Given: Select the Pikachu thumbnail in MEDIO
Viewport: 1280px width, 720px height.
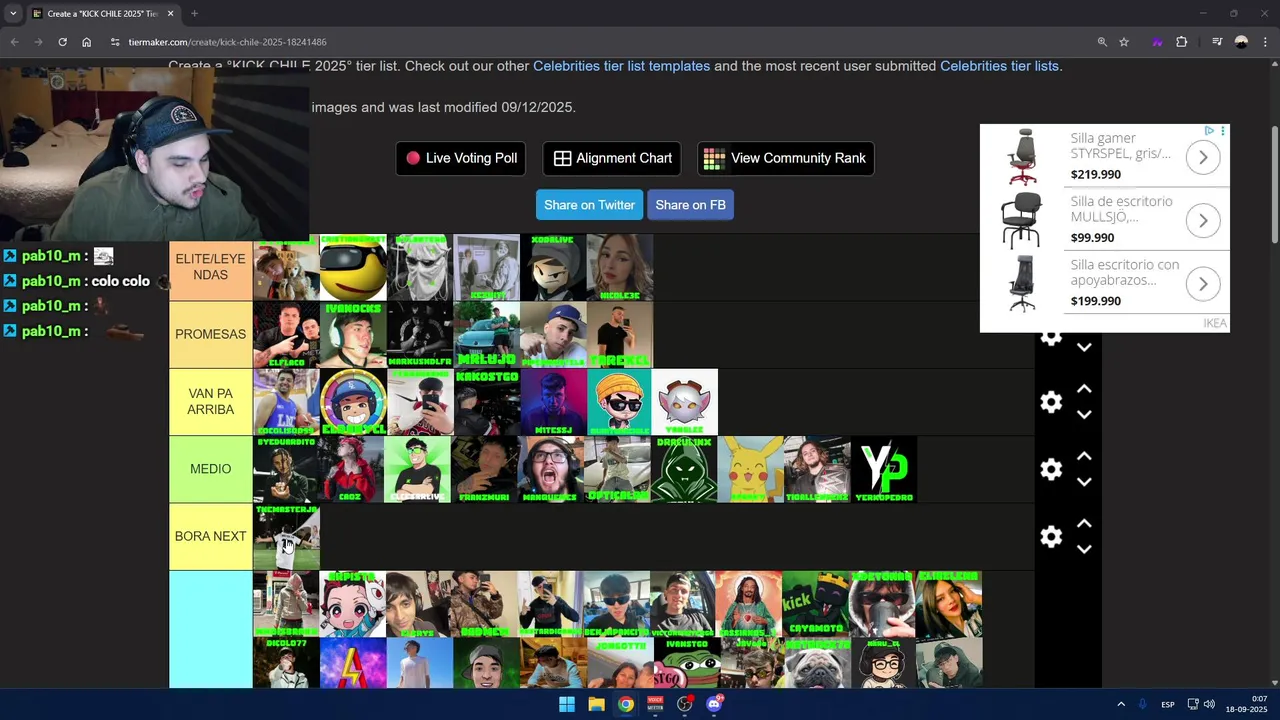Looking at the screenshot, I should [751, 469].
